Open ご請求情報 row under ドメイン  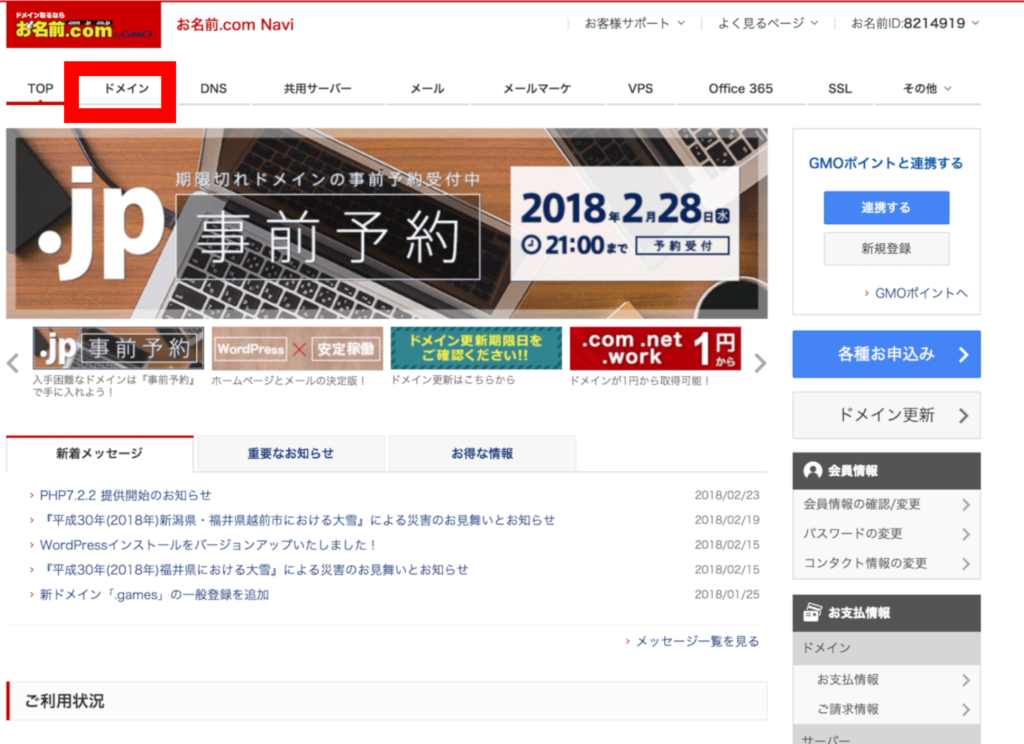886,709
